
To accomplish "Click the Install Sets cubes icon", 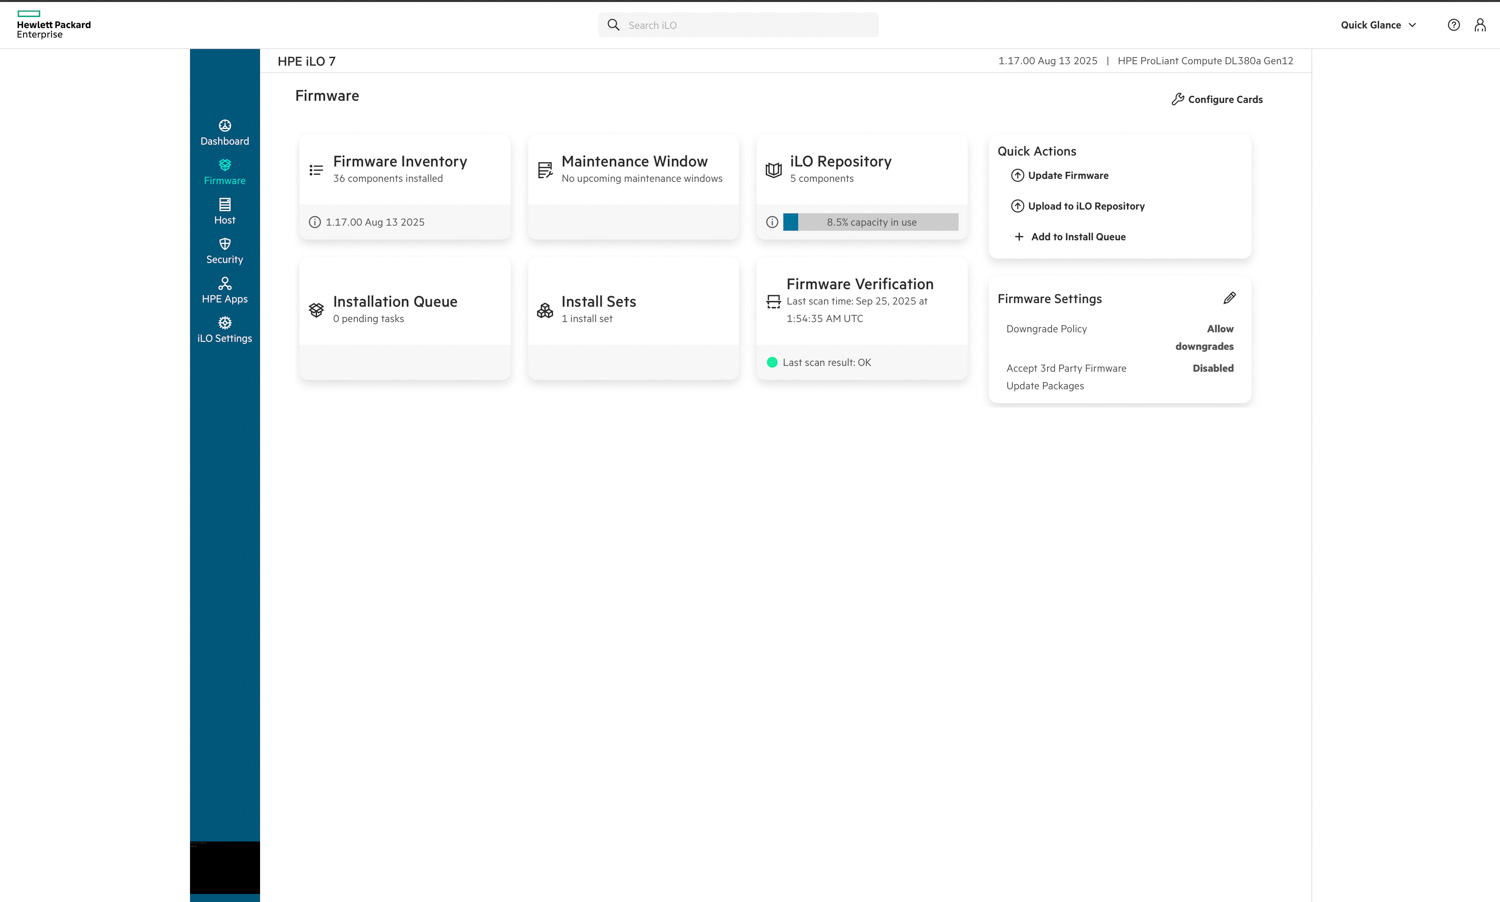I will pyautogui.click(x=545, y=310).
